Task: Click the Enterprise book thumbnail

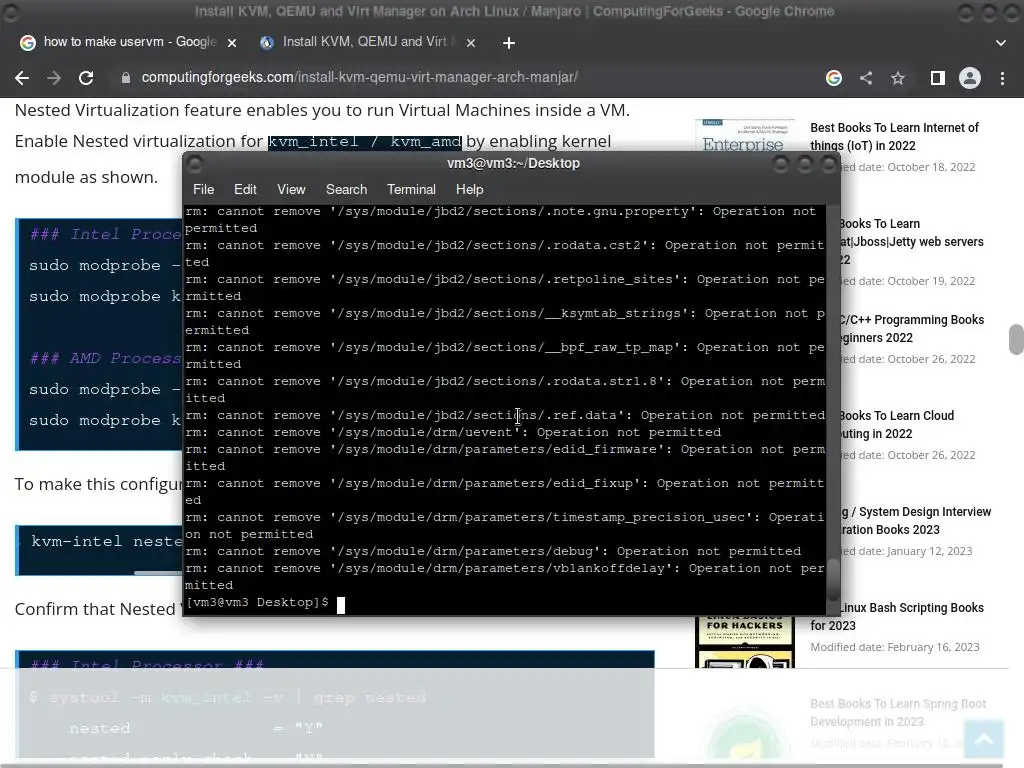Action: [x=744, y=135]
